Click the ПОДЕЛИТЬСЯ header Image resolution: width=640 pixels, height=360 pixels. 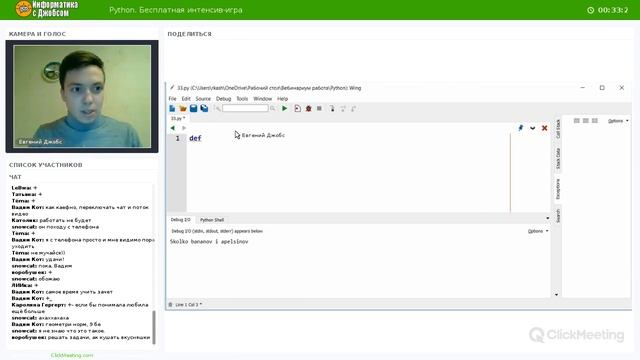click(x=189, y=34)
